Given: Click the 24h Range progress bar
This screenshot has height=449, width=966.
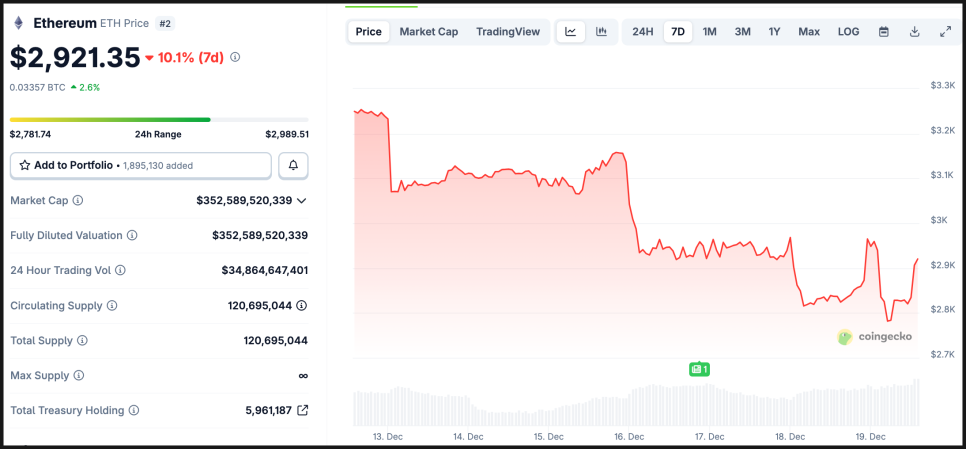Looking at the screenshot, I should (x=159, y=119).
